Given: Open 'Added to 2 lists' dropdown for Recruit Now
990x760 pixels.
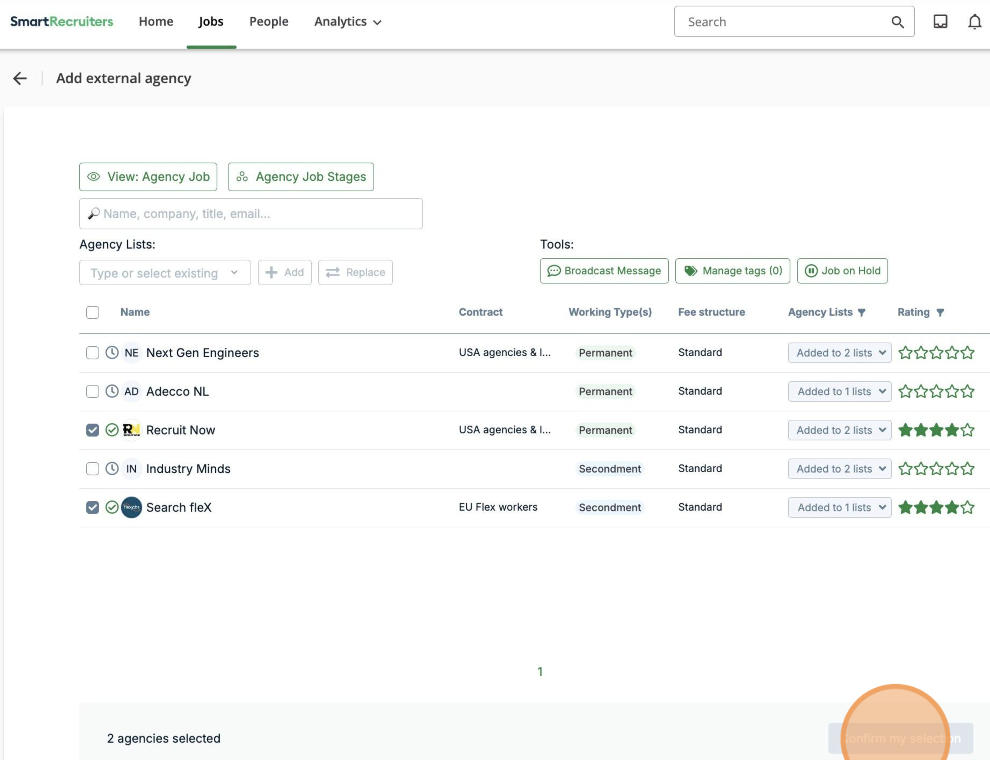Looking at the screenshot, I should tap(839, 430).
